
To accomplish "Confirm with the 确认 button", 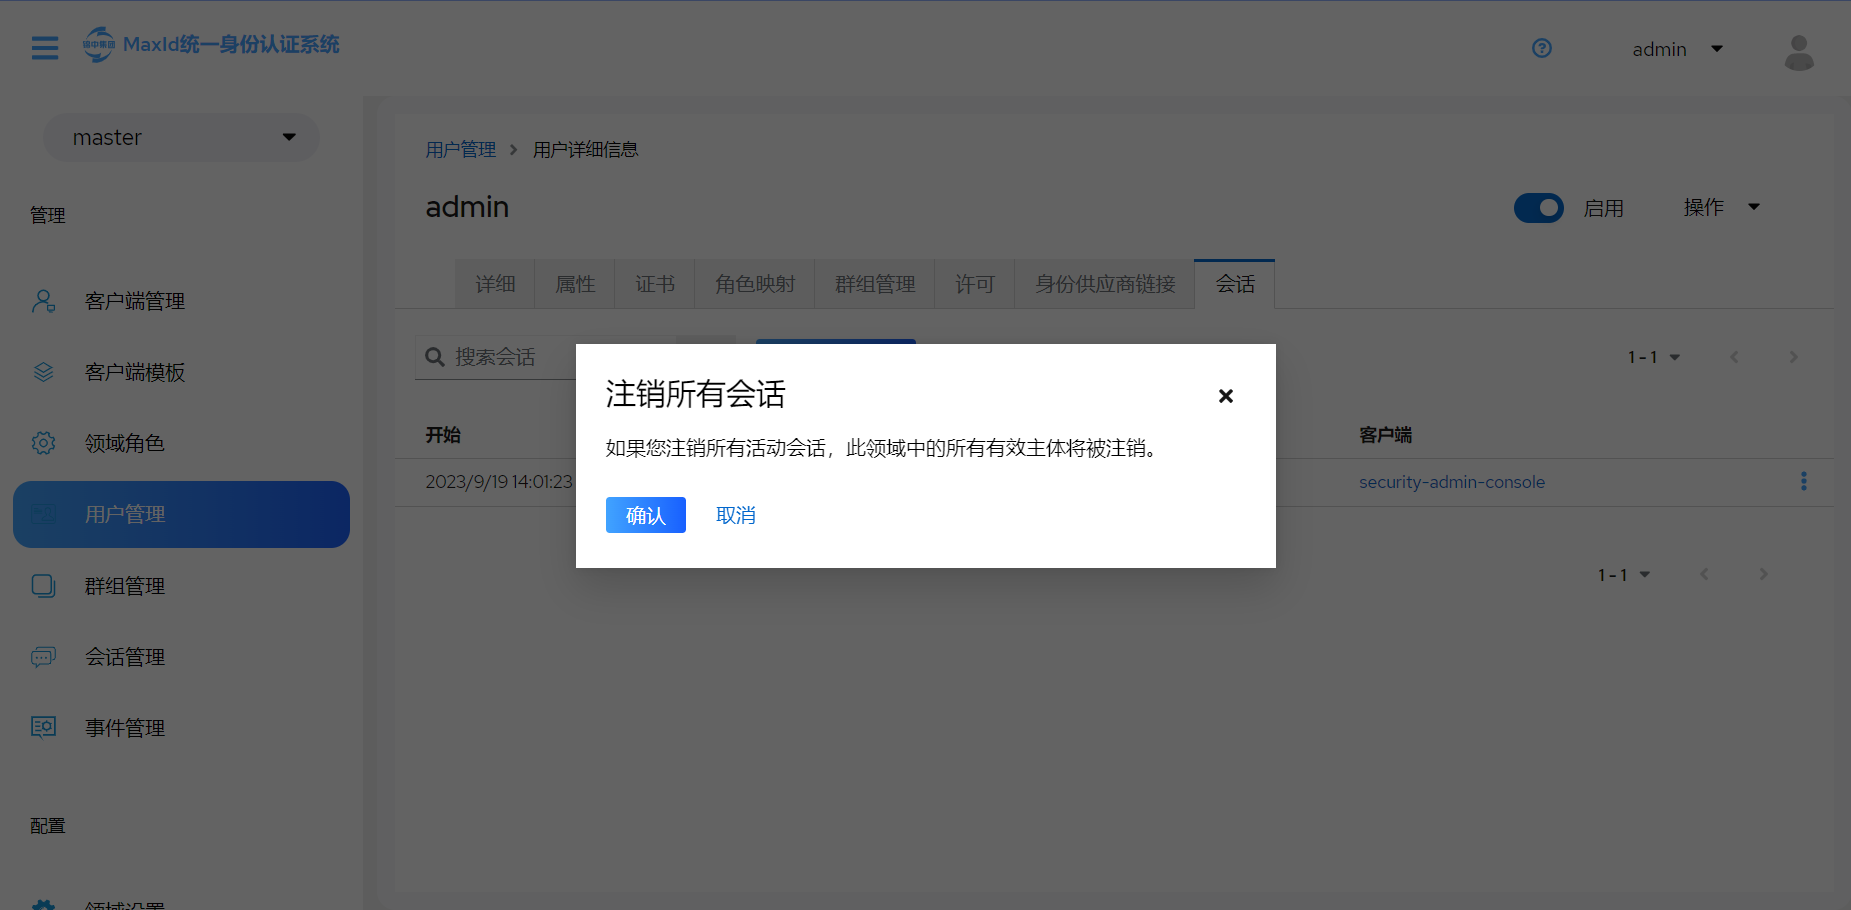I will 646,515.
